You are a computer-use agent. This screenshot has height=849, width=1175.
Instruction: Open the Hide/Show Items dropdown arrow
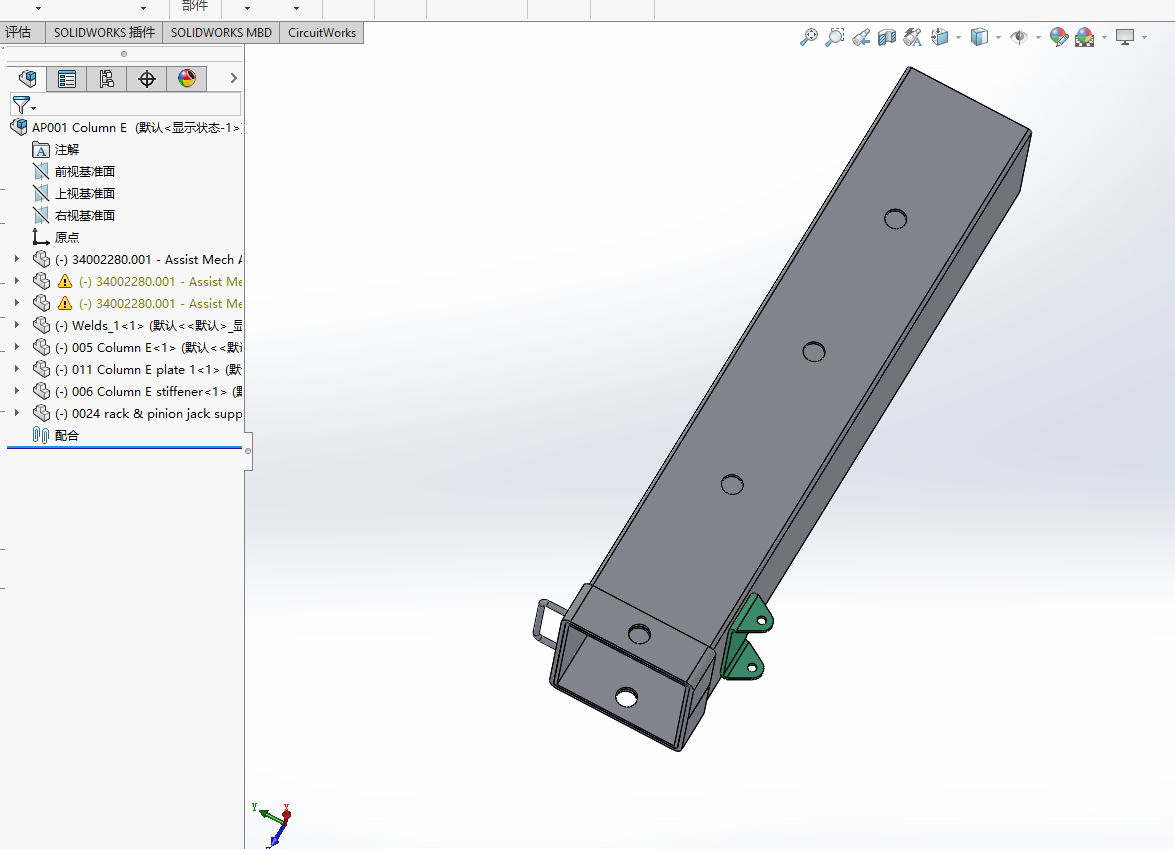pyautogui.click(x=1038, y=37)
